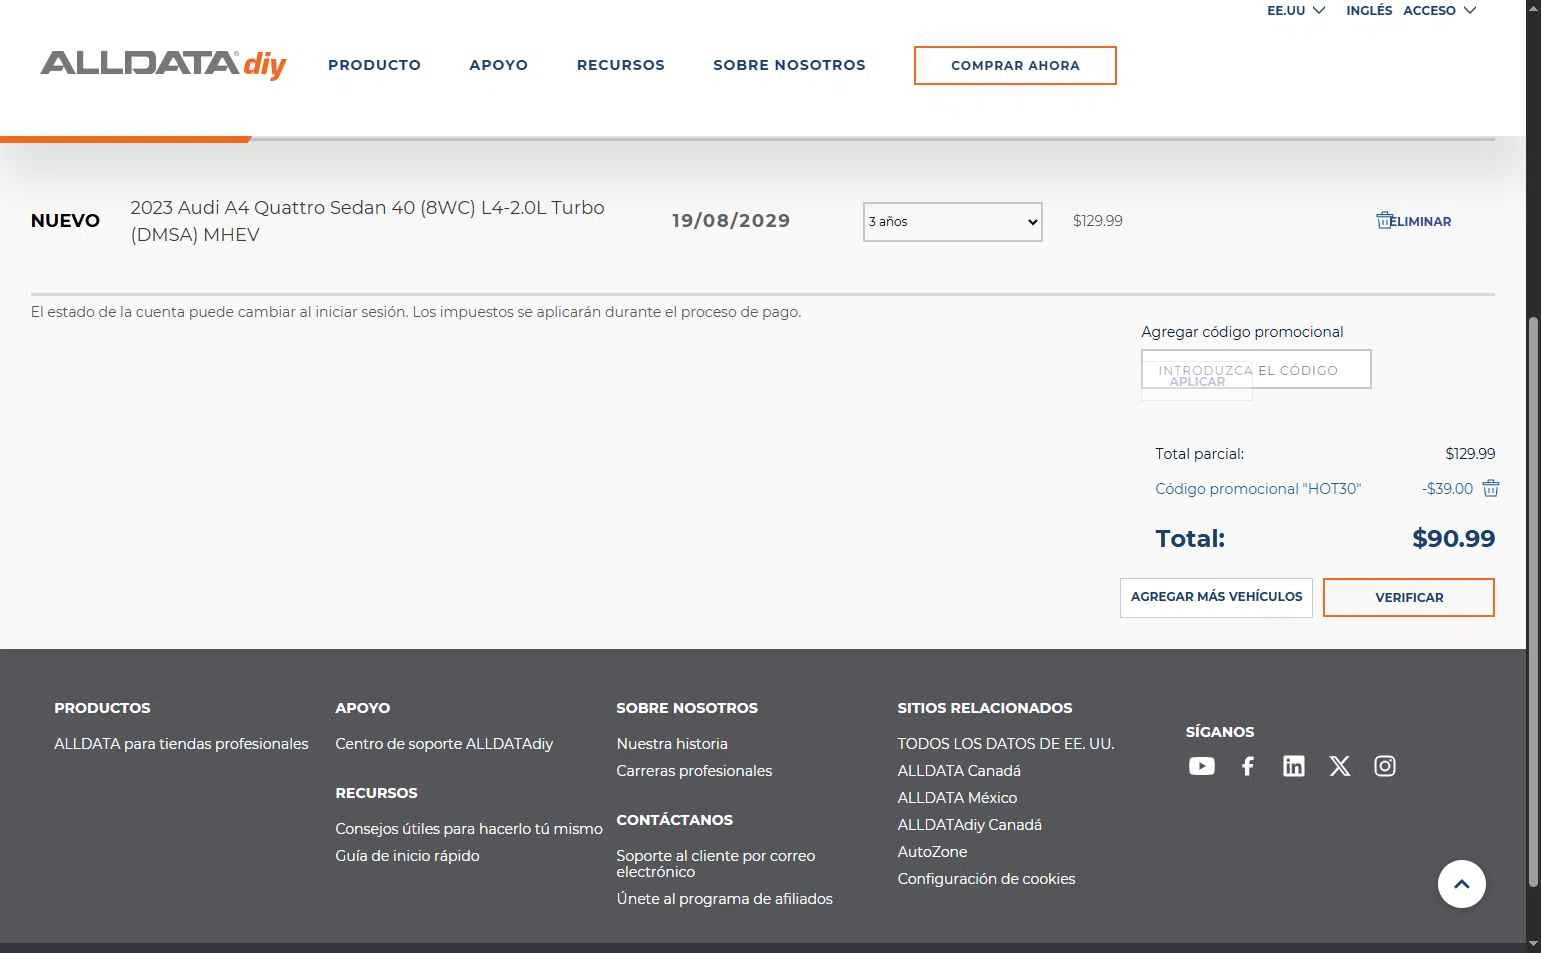
Task: Click Eliminar to remove the Audi A4
Action: [x=1413, y=221]
